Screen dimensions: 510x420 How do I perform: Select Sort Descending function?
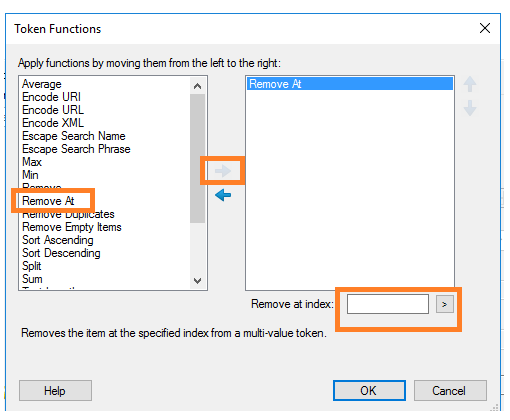tap(61, 253)
